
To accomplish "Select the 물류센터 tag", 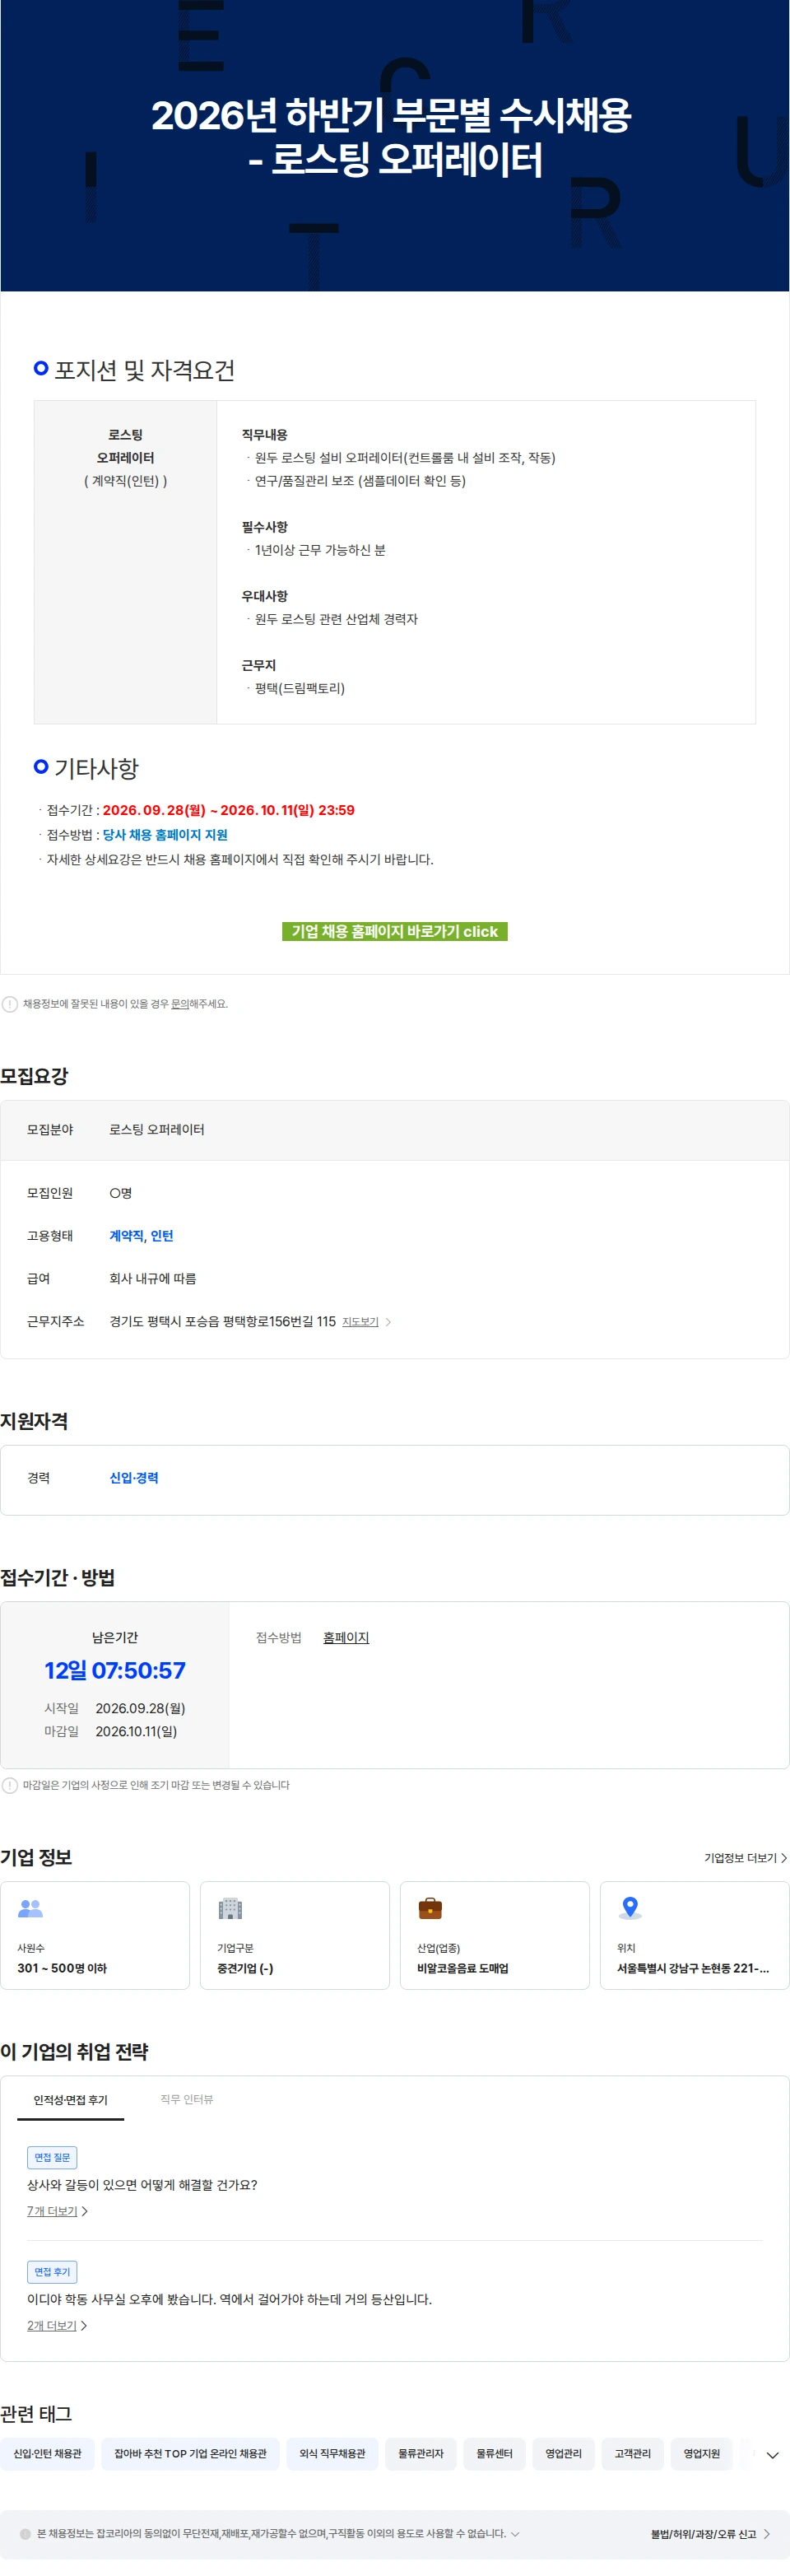I will (494, 2454).
